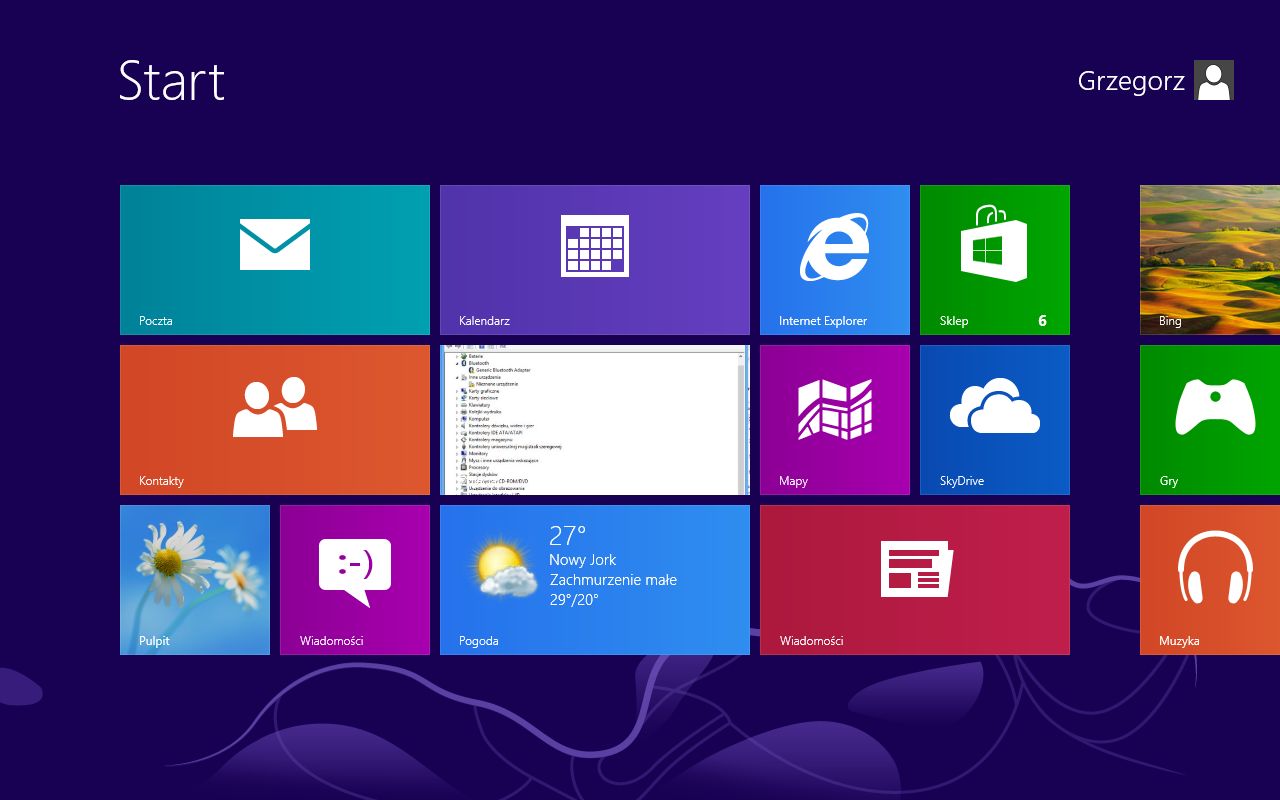The image size is (1280, 800).
Task: Open the Bing landscape photo tile
Action: pos(1210,260)
